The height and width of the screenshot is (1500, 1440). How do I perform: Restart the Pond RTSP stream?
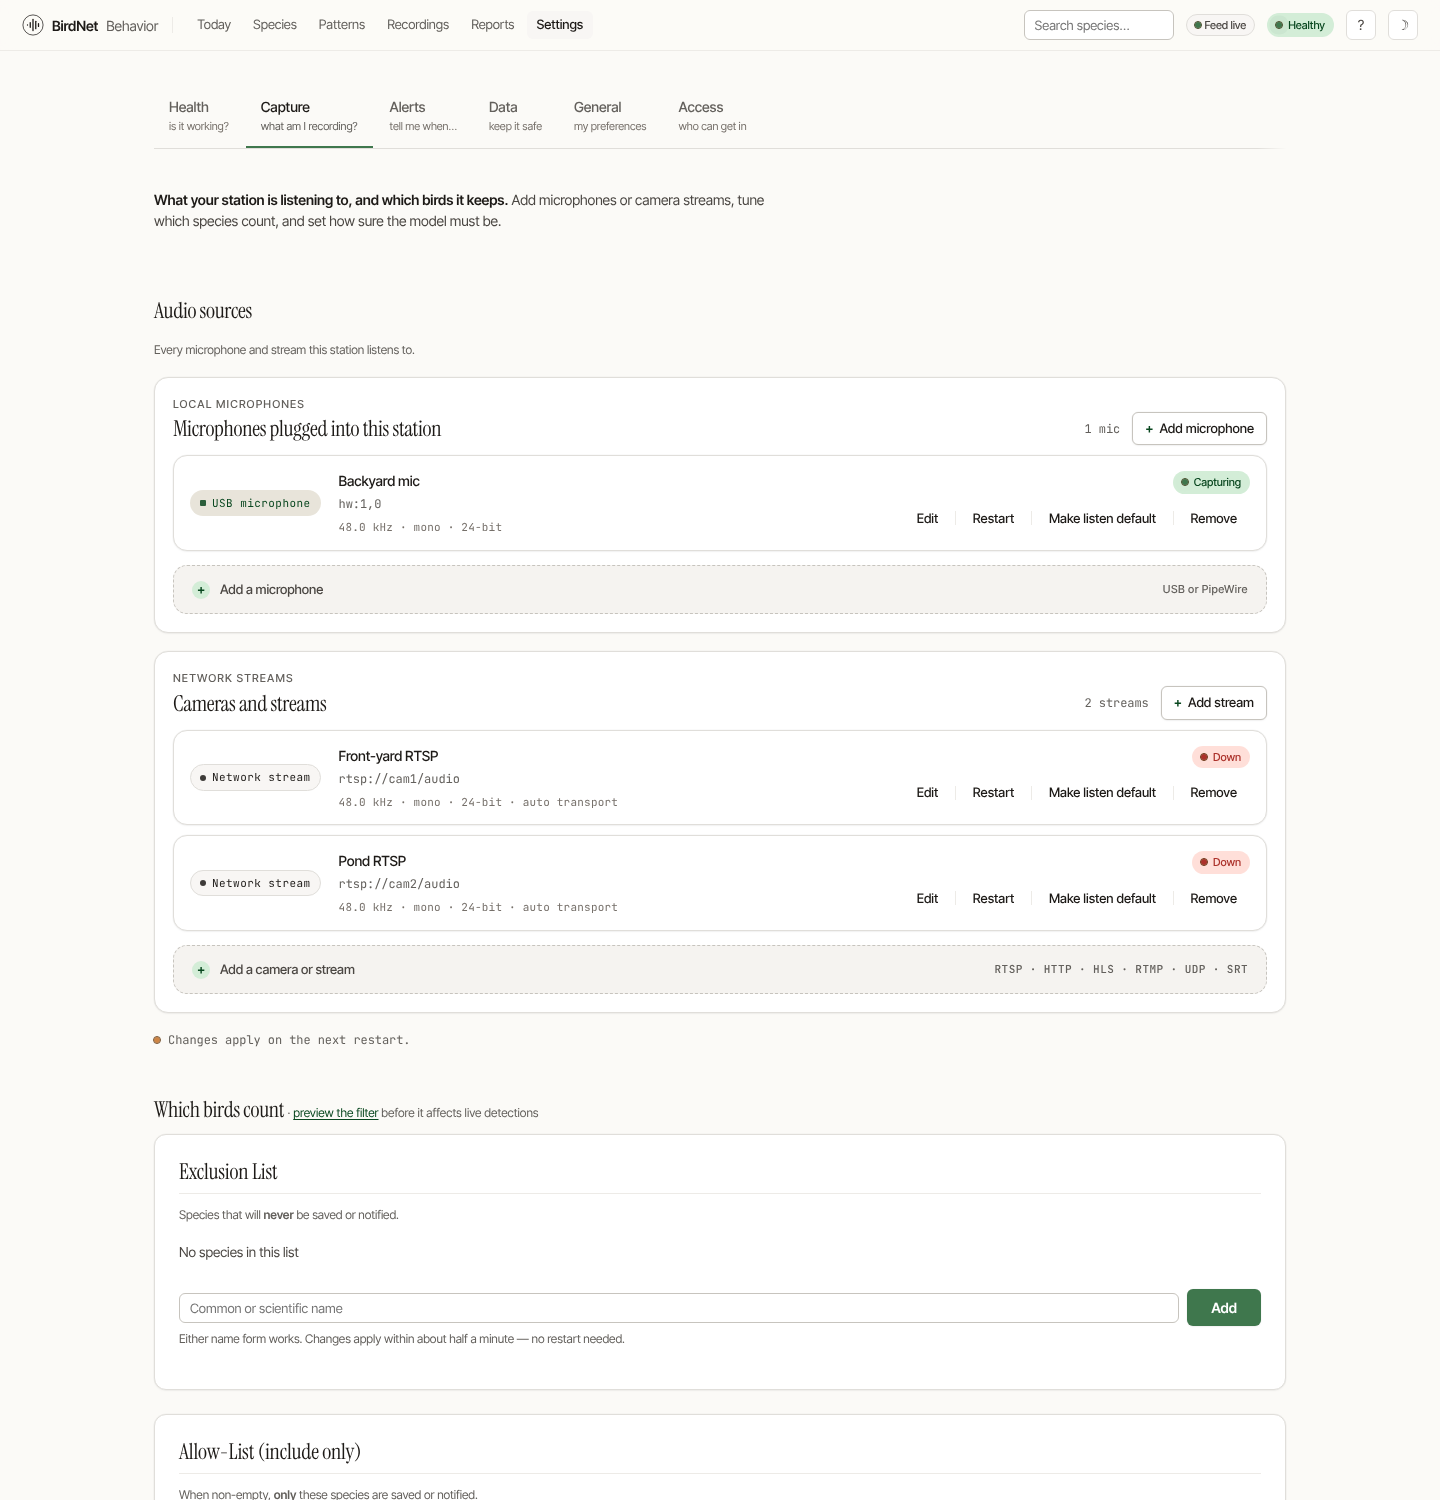993,899
